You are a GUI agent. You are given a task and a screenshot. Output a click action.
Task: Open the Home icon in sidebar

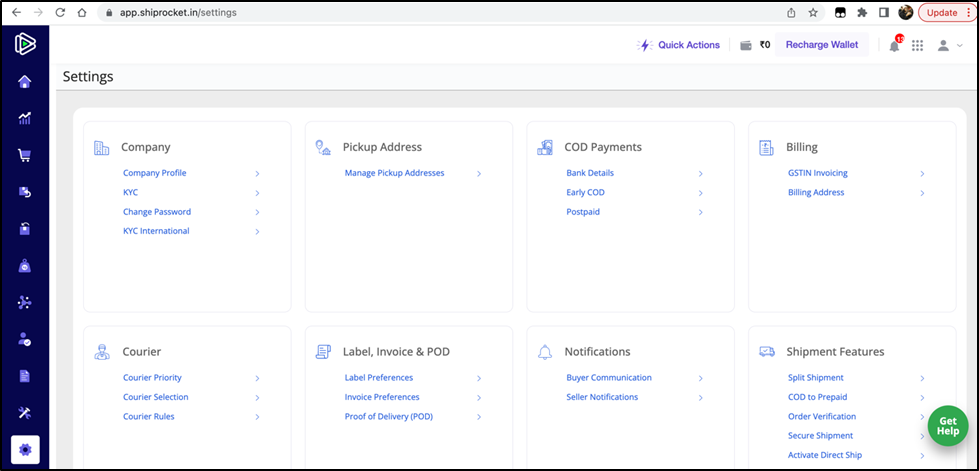click(x=25, y=82)
